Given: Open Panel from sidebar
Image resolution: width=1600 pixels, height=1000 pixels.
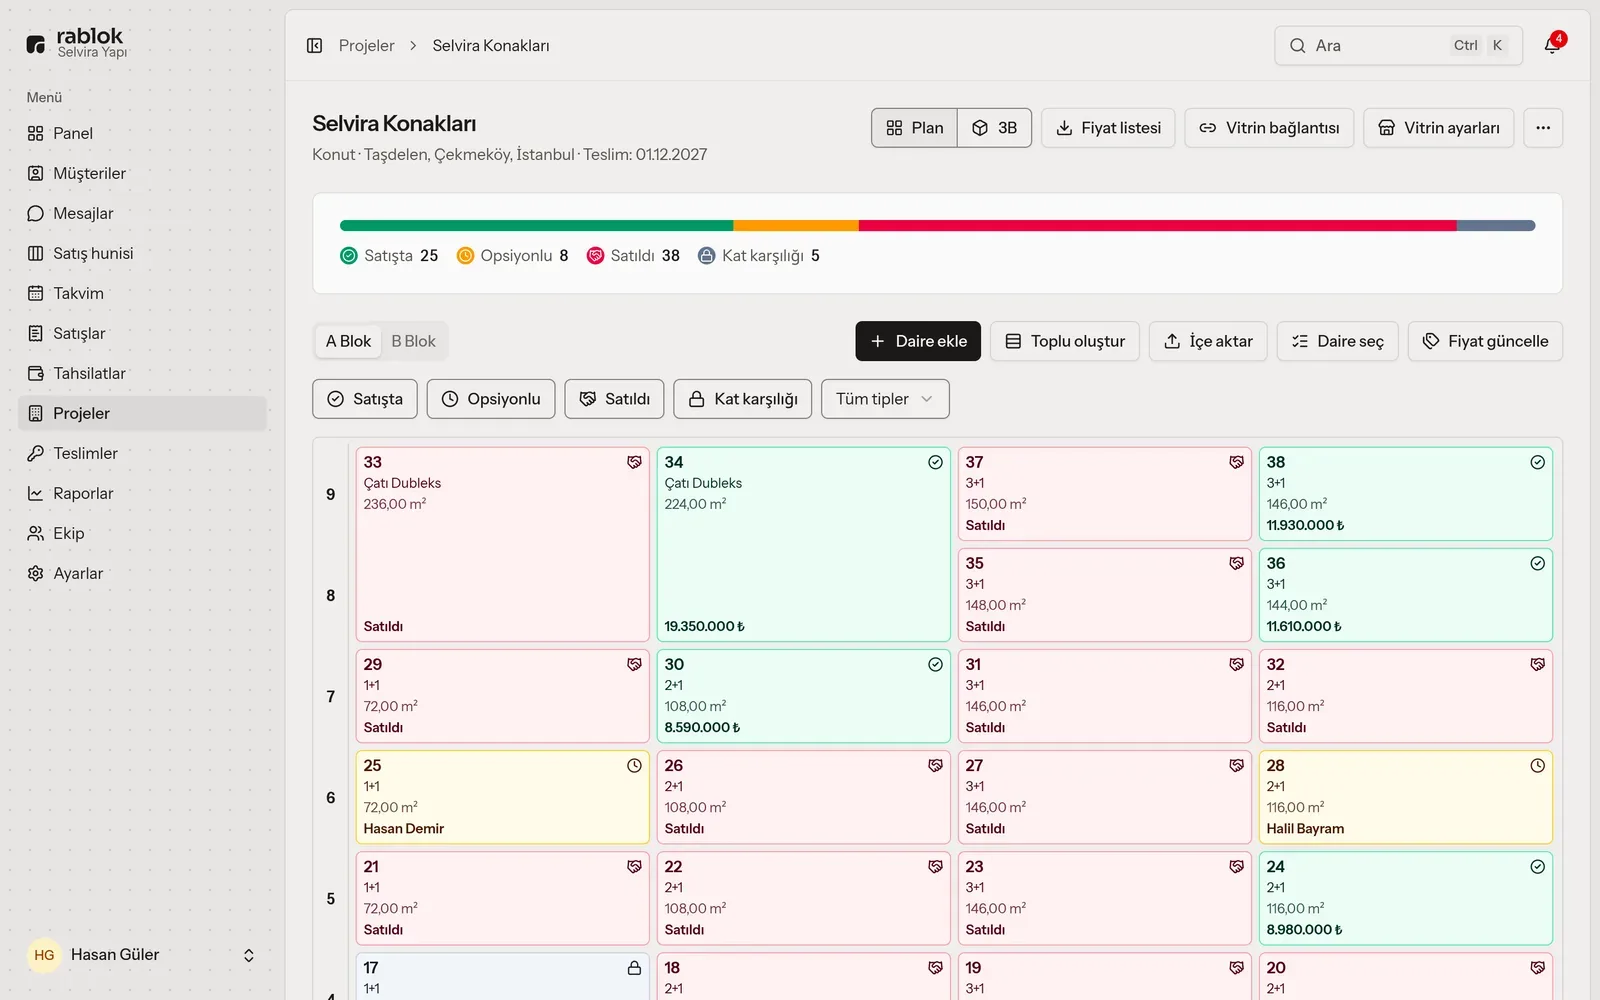Looking at the screenshot, I should click(142, 133).
